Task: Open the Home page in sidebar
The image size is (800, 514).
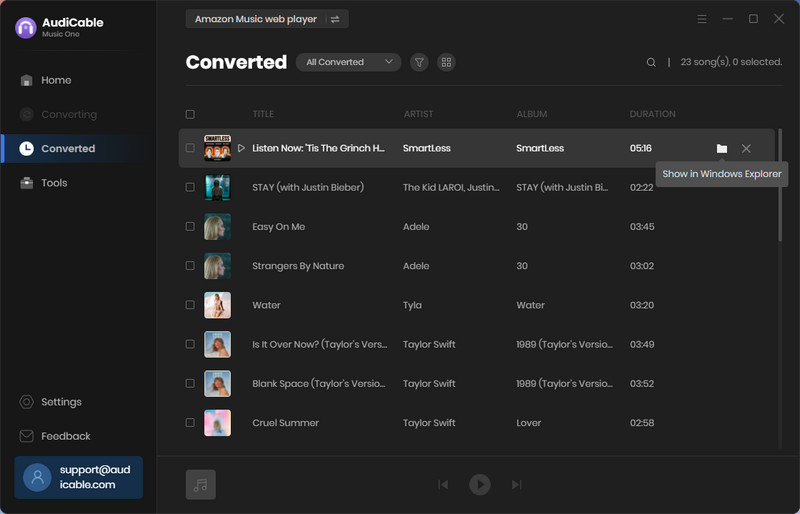Action: pyautogui.click(x=46, y=80)
